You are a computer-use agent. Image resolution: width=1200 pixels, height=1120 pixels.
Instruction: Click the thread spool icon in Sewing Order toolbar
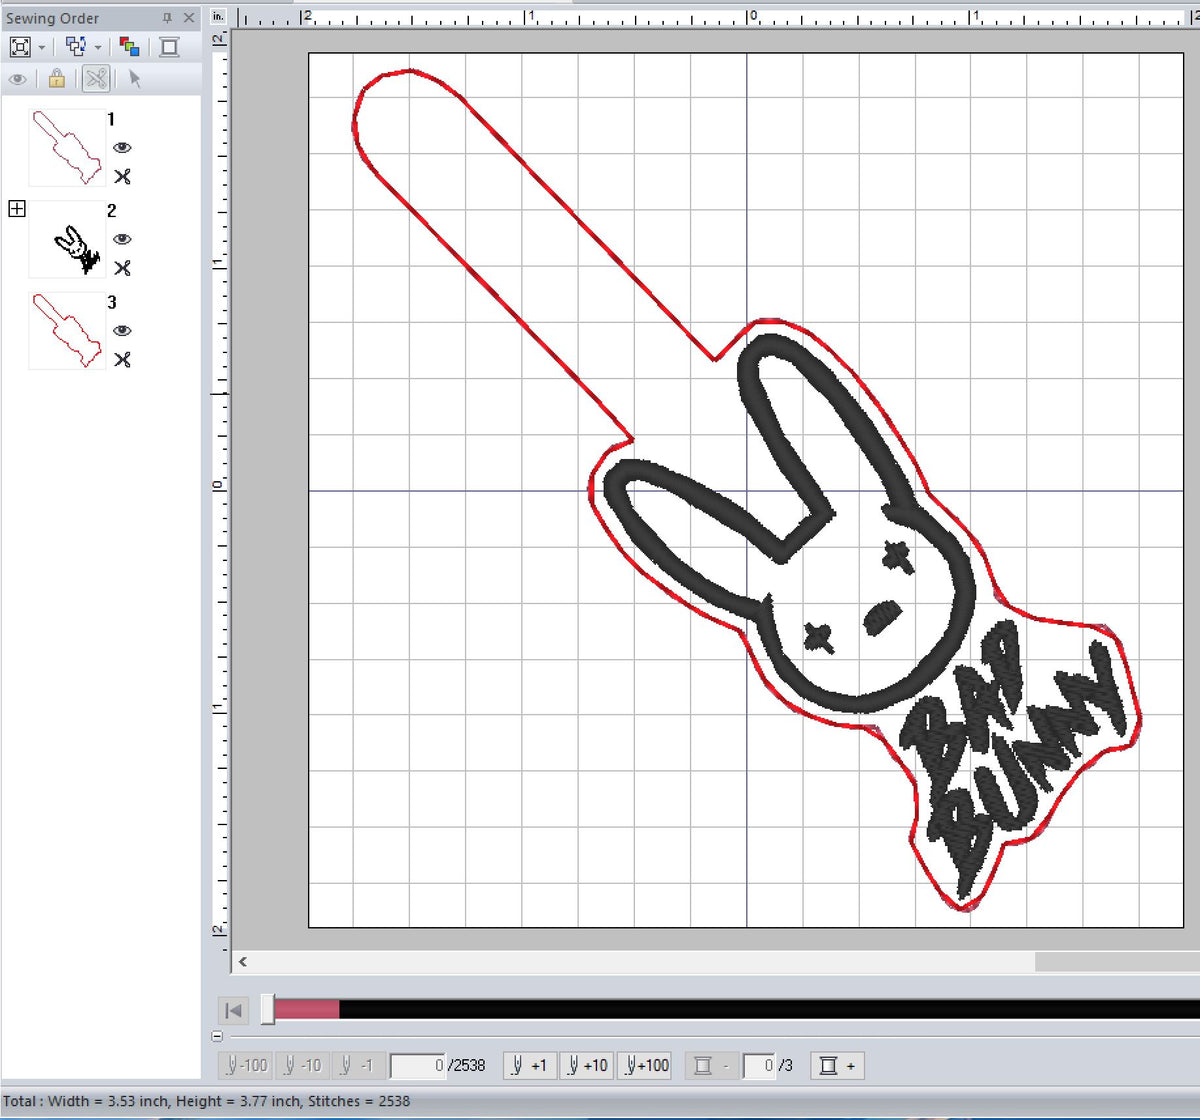[x=170, y=46]
